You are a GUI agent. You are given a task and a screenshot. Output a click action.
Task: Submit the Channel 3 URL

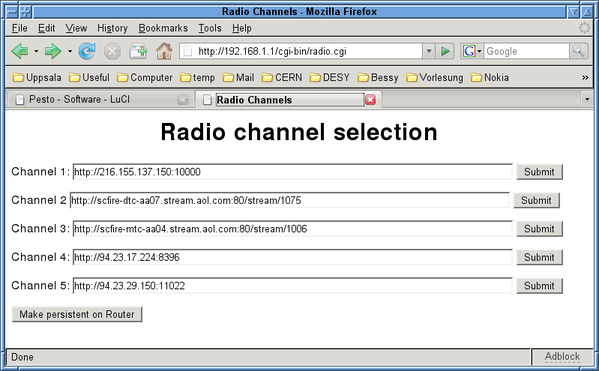click(539, 229)
